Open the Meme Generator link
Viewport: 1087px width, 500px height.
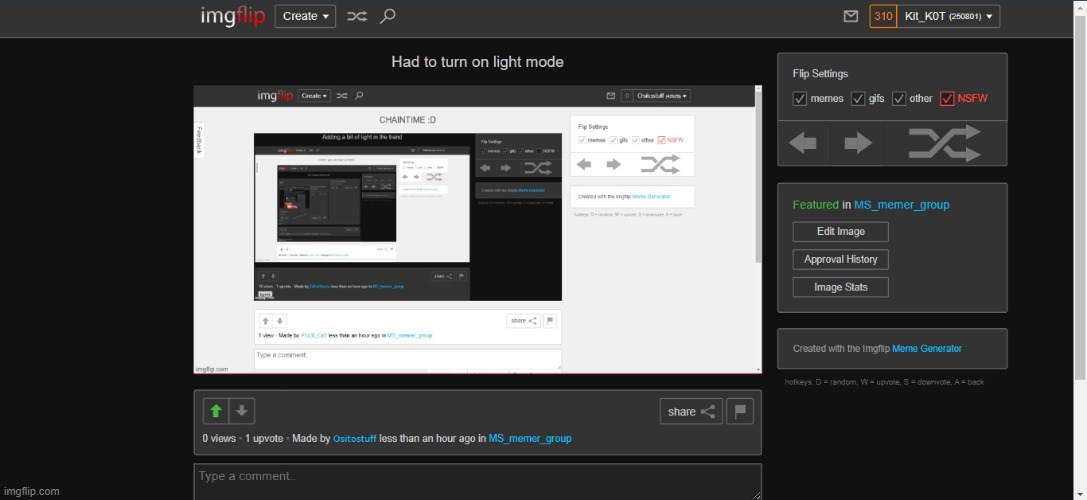(x=927, y=349)
